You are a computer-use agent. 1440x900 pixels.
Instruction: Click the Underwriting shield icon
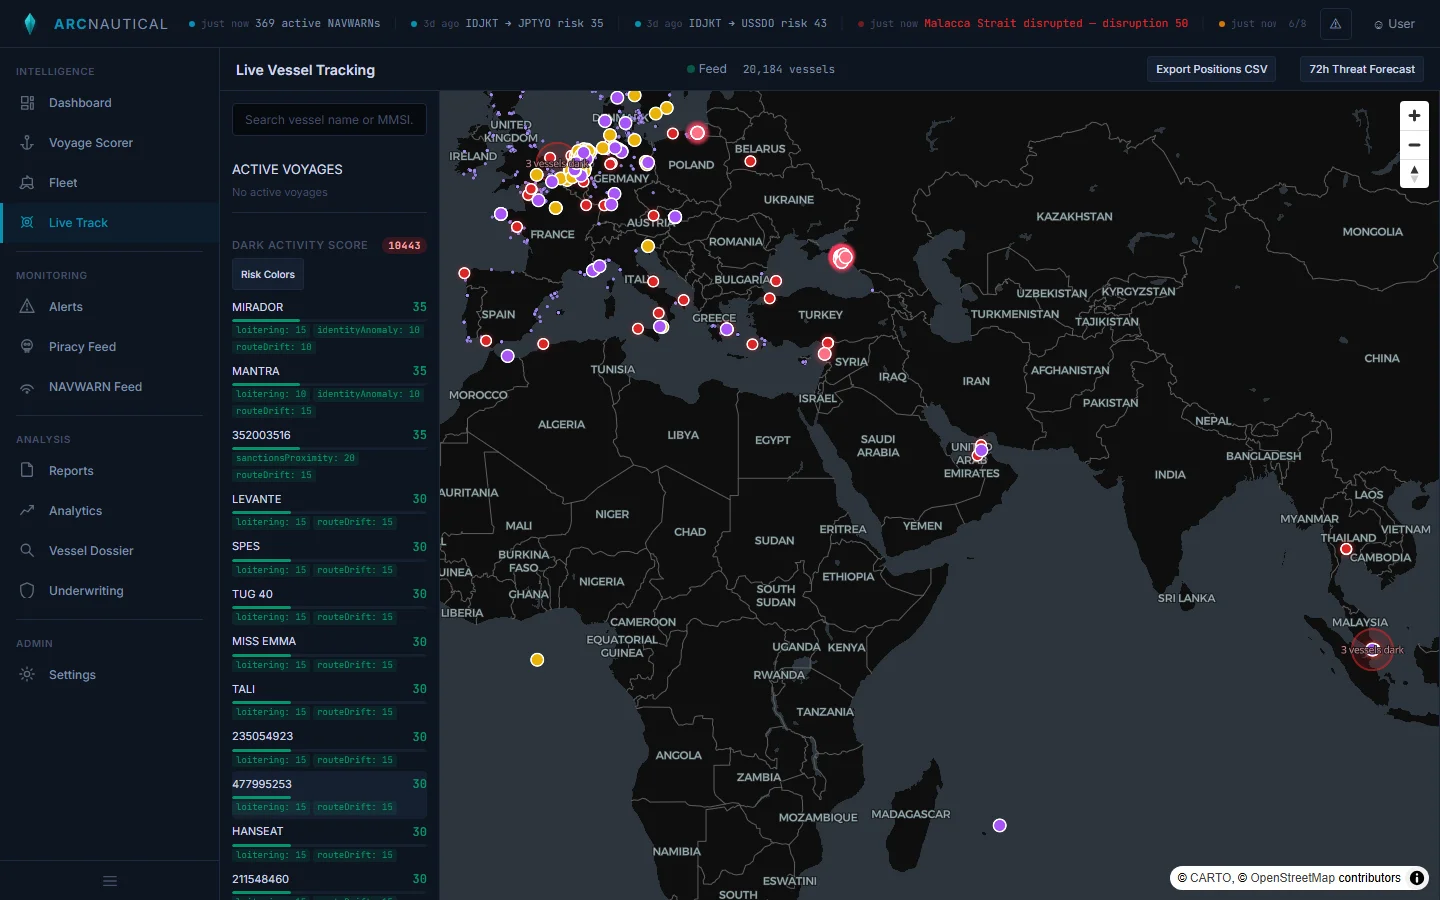(x=27, y=590)
